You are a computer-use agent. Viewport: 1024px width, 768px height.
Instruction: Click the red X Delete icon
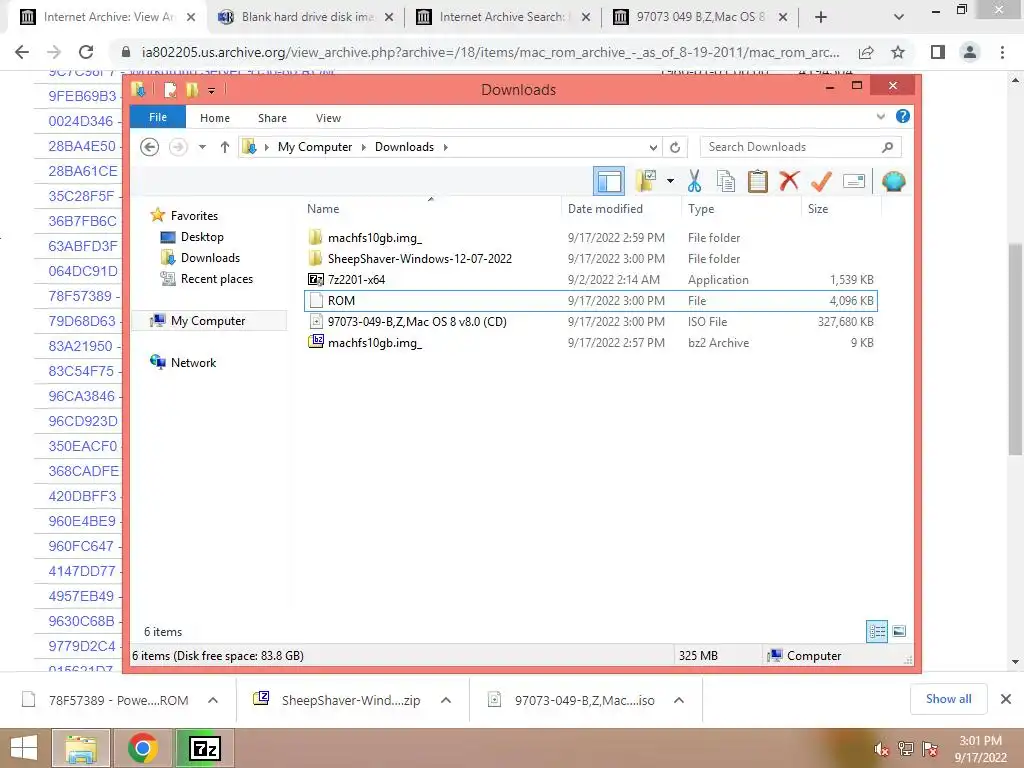tap(789, 180)
